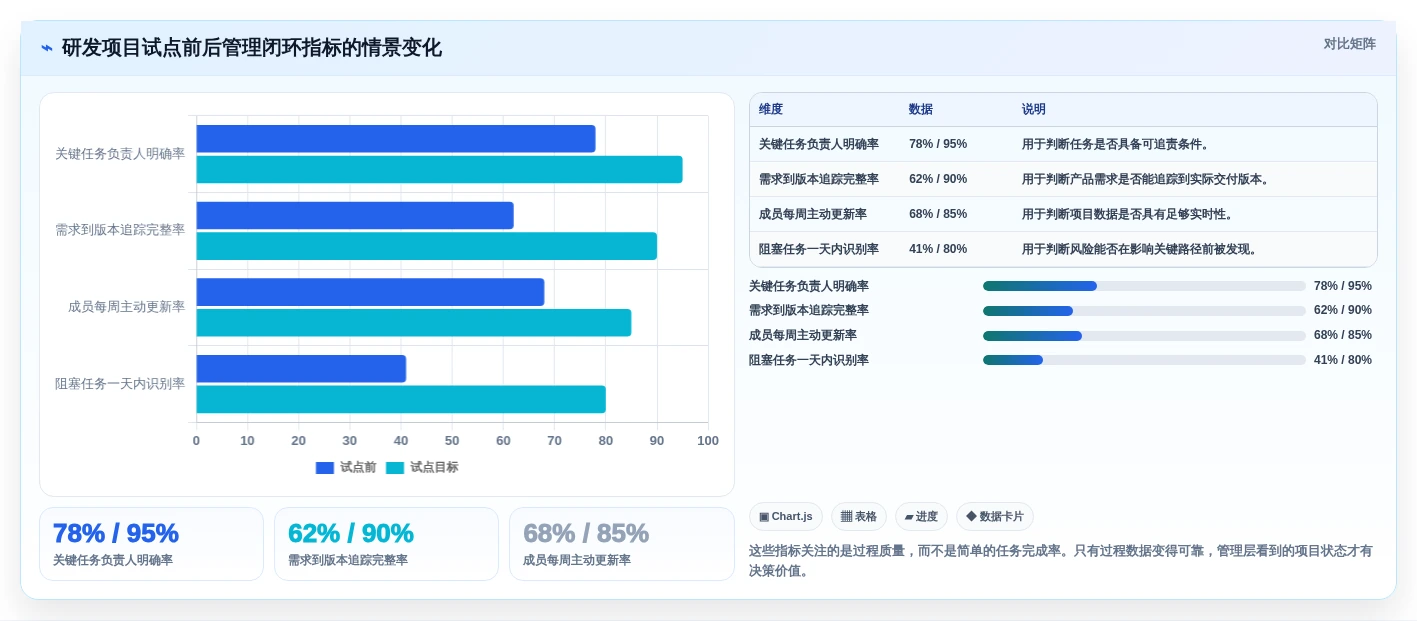This screenshot has width=1417, height=621.
Task: Click the 需求到版本追踪完整率 progress bar
Action: pyautogui.click(x=1144, y=311)
